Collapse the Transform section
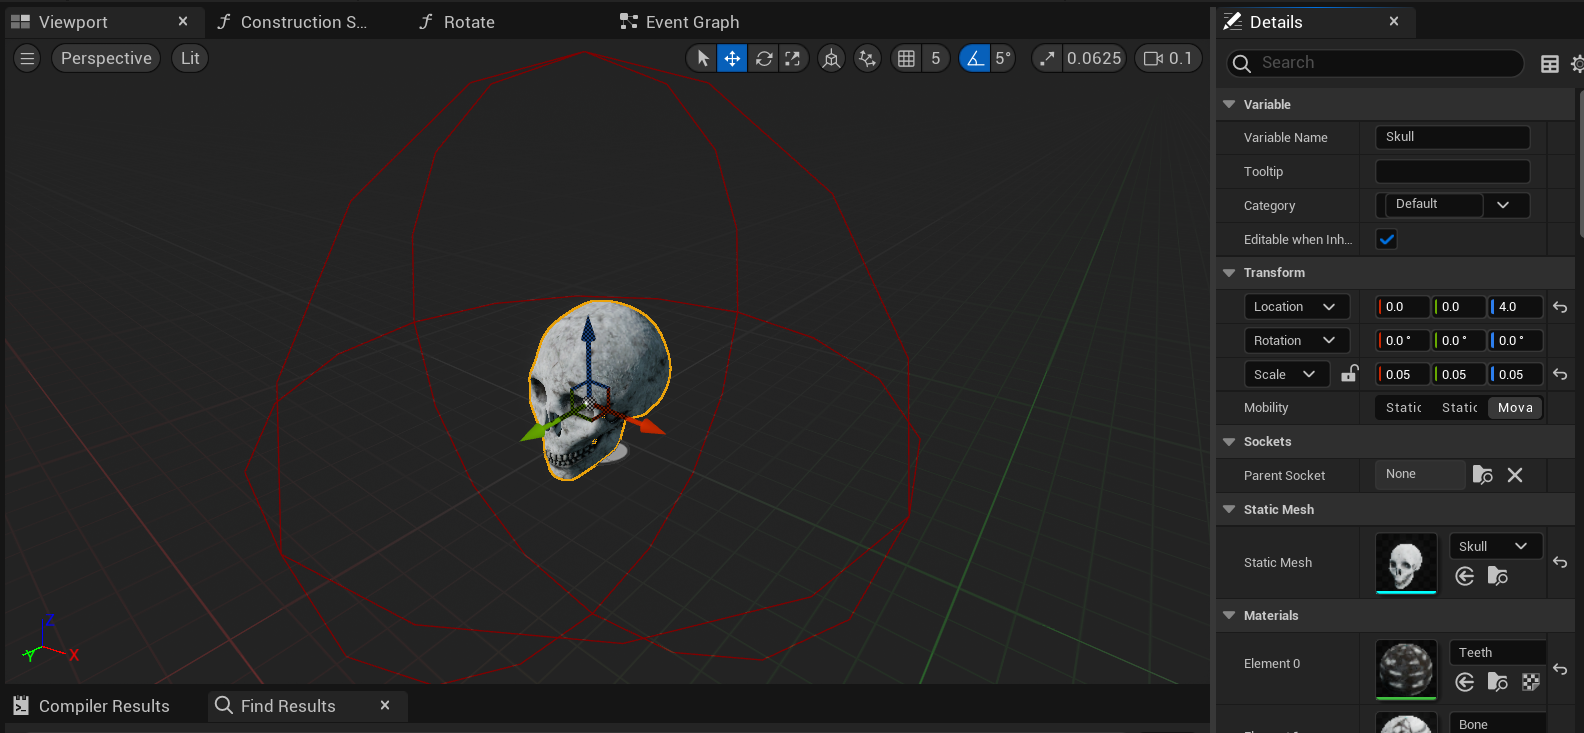The height and width of the screenshot is (733, 1584). coord(1229,273)
